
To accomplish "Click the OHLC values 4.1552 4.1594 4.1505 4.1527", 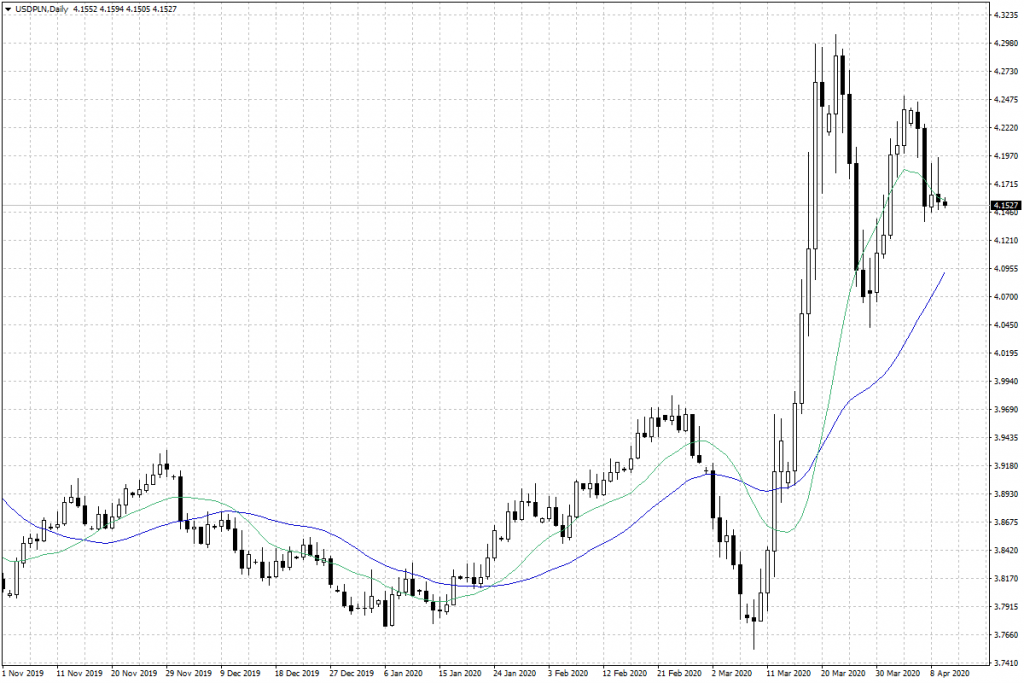I will (125, 9).
